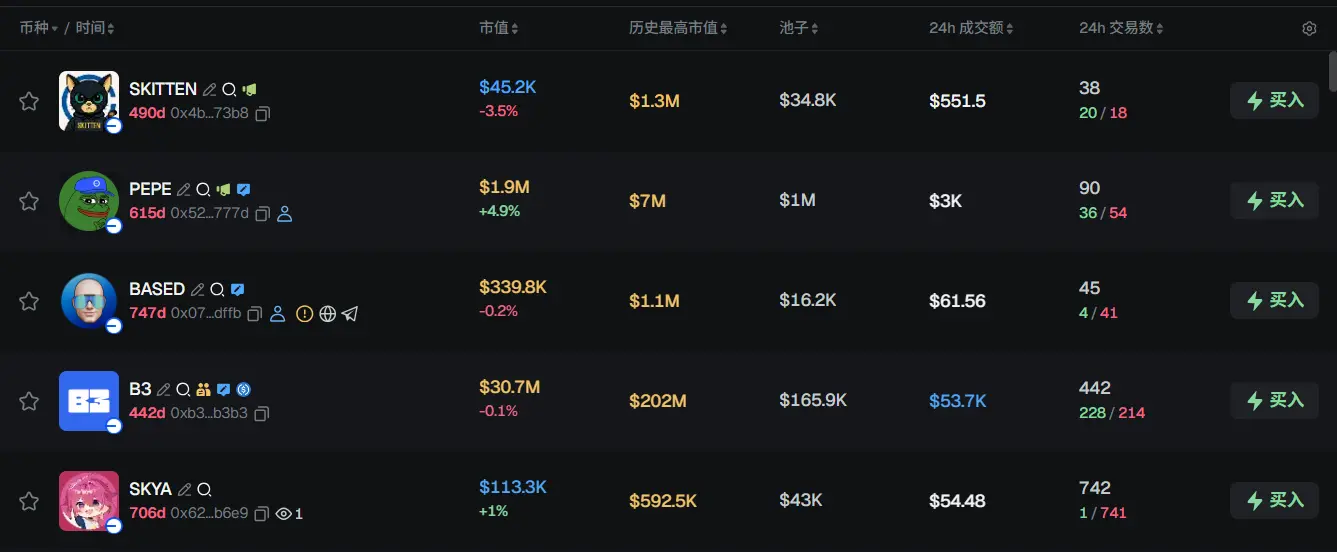1337x552 pixels.
Task: Open table settings gear icon
Action: (1309, 29)
